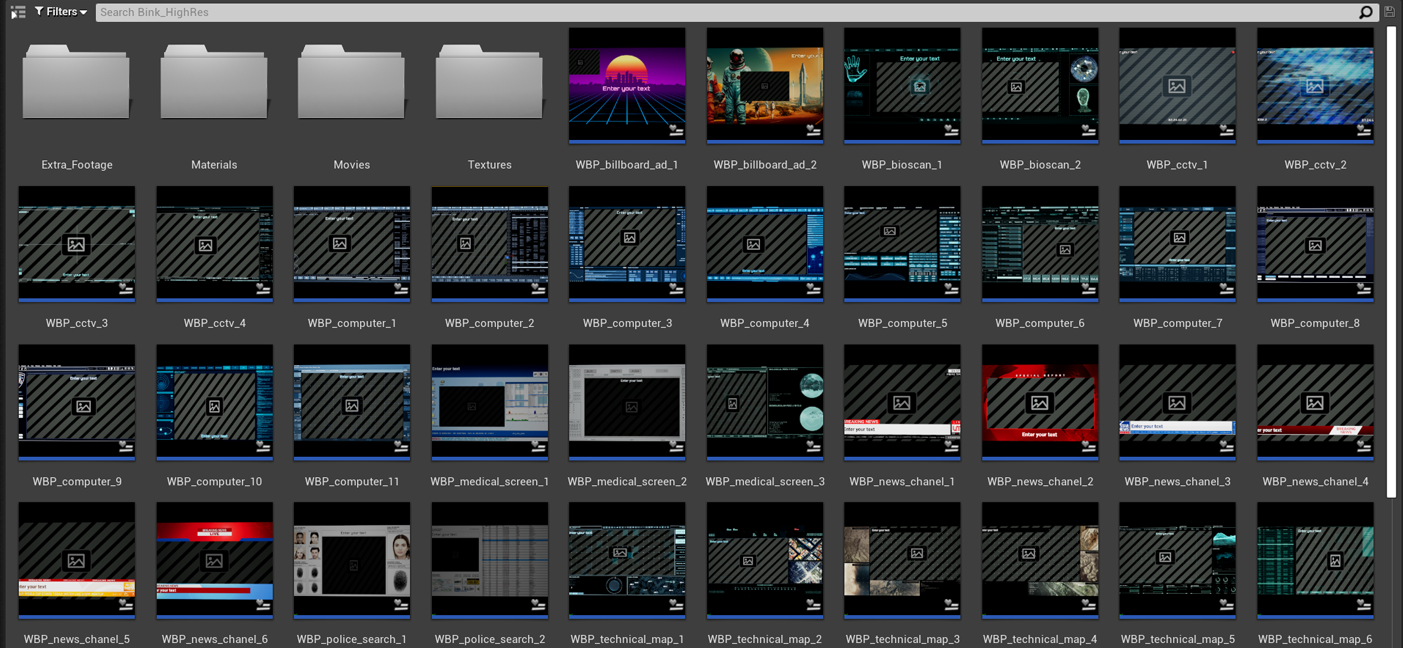The width and height of the screenshot is (1403, 648).
Task: Select the WBP_police_search_1 asset
Action: pos(352,560)
